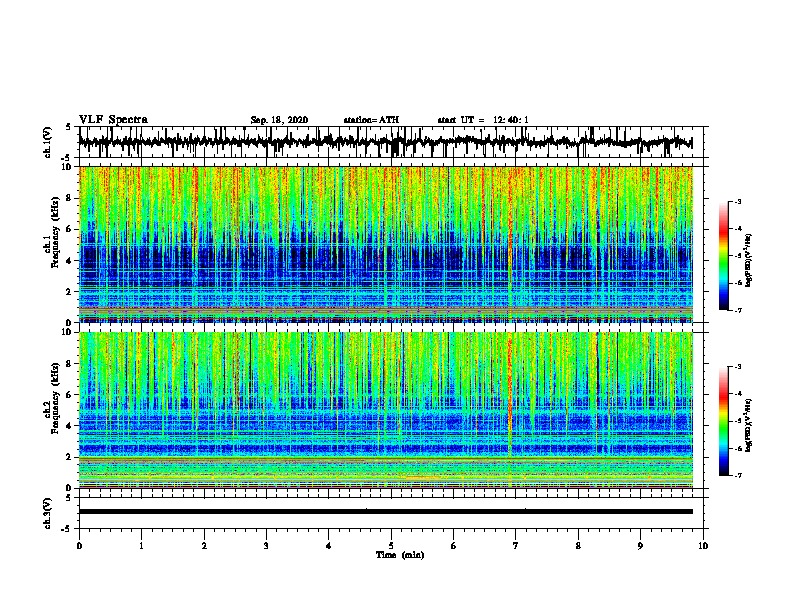Click the "6" tick on the Time axis
This screenshot has width=792, height=612.
pyautogui.click(x=454, y=546)
